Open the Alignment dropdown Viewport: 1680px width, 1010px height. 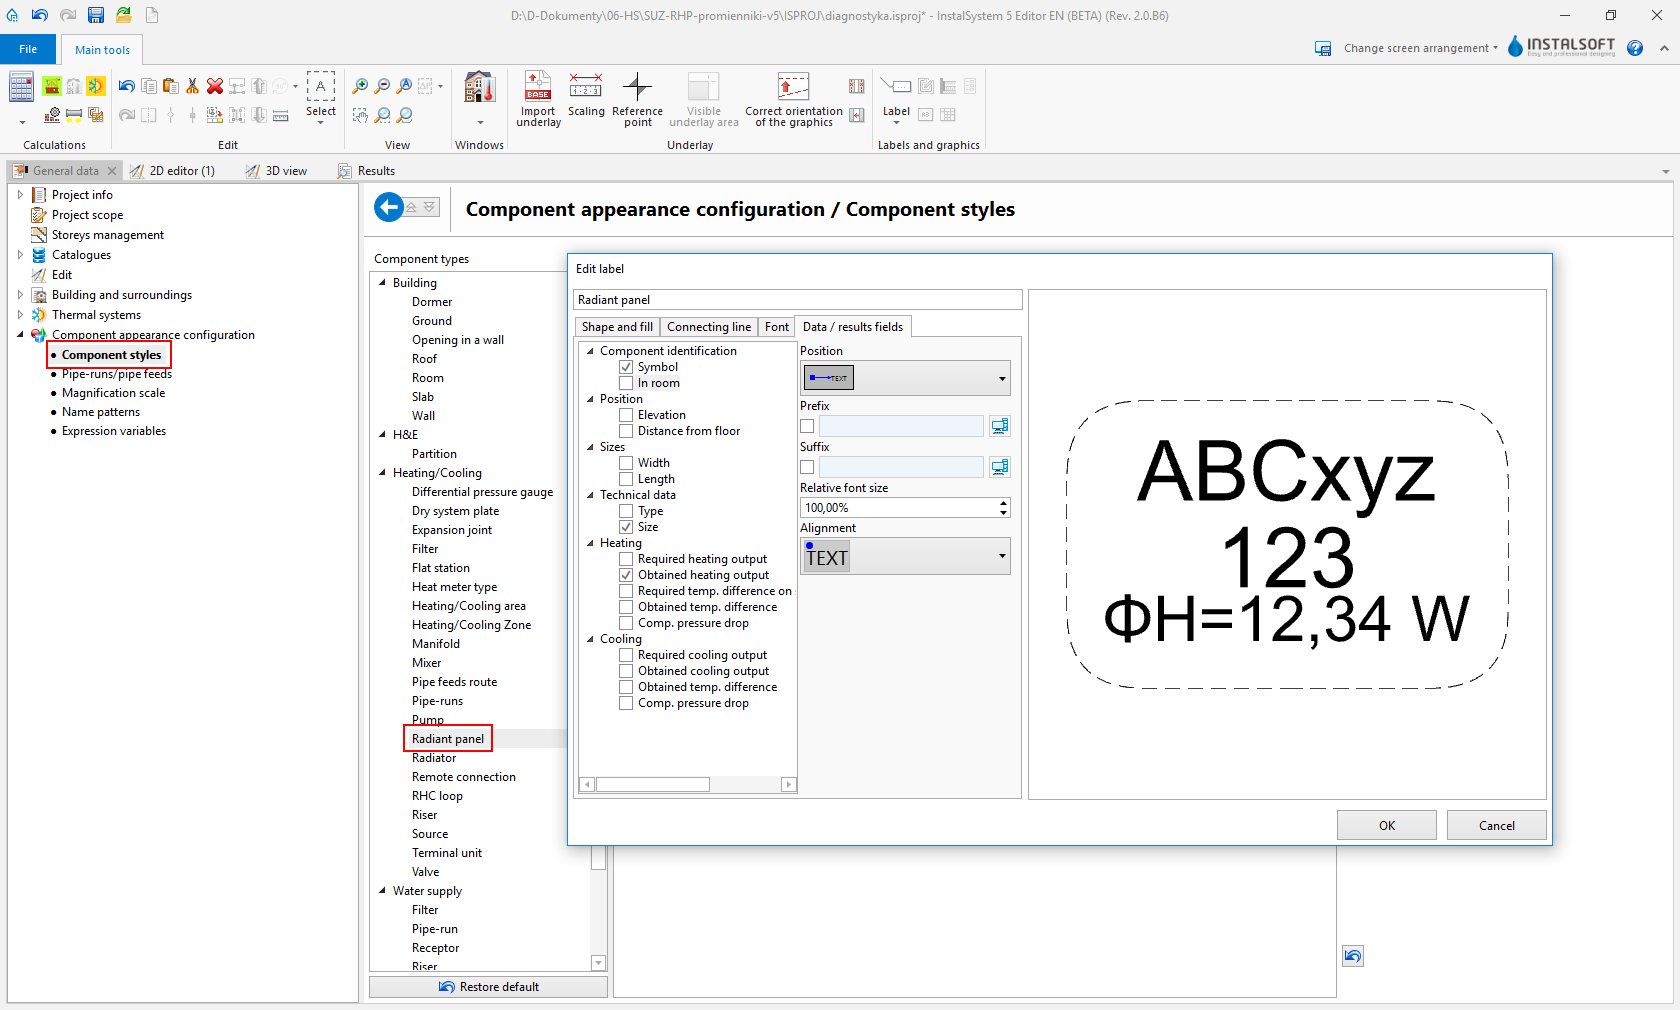[x=1001, y=556]
